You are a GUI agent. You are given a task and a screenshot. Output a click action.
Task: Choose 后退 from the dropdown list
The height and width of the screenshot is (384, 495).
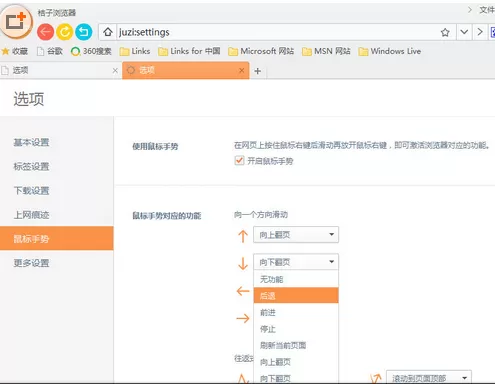click(x=296, y=296)
